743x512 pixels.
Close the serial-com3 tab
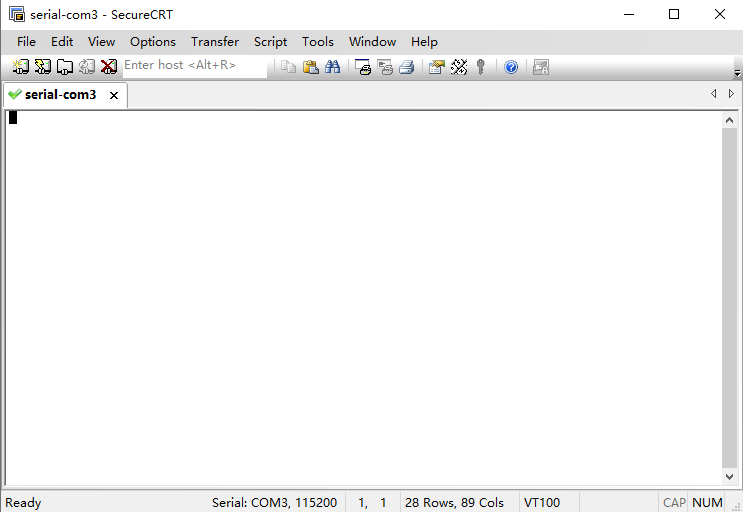(x=114, y=95)
